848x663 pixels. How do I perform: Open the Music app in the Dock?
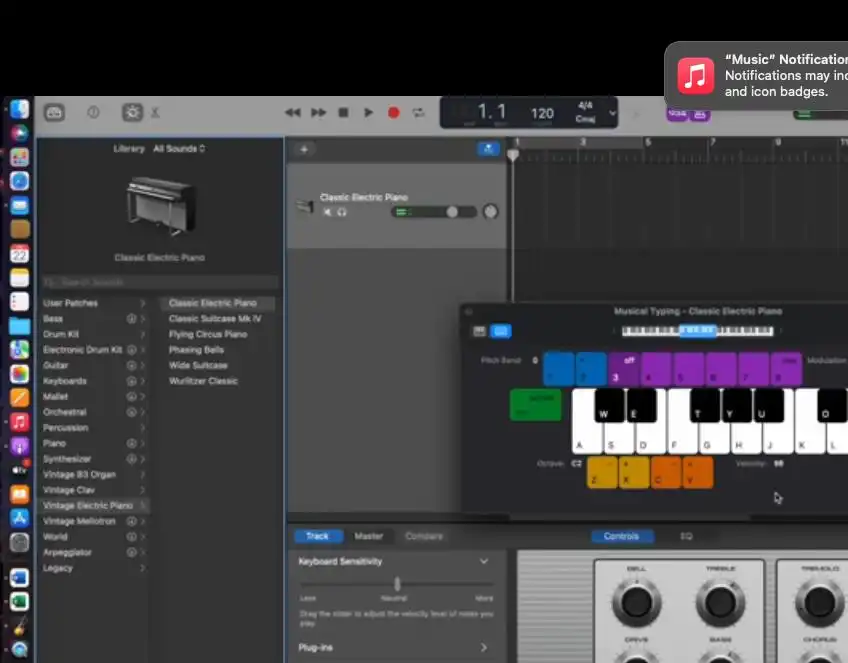click(19, 422)
